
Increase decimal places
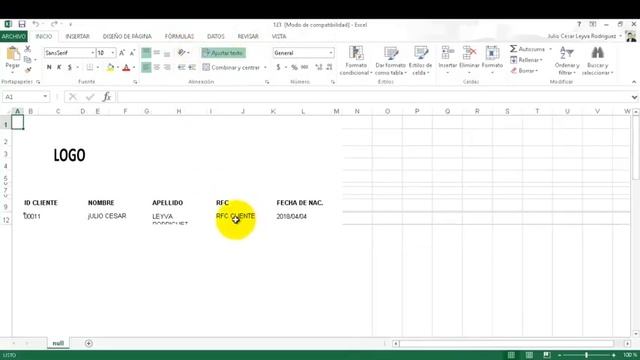tap(319, 67)
